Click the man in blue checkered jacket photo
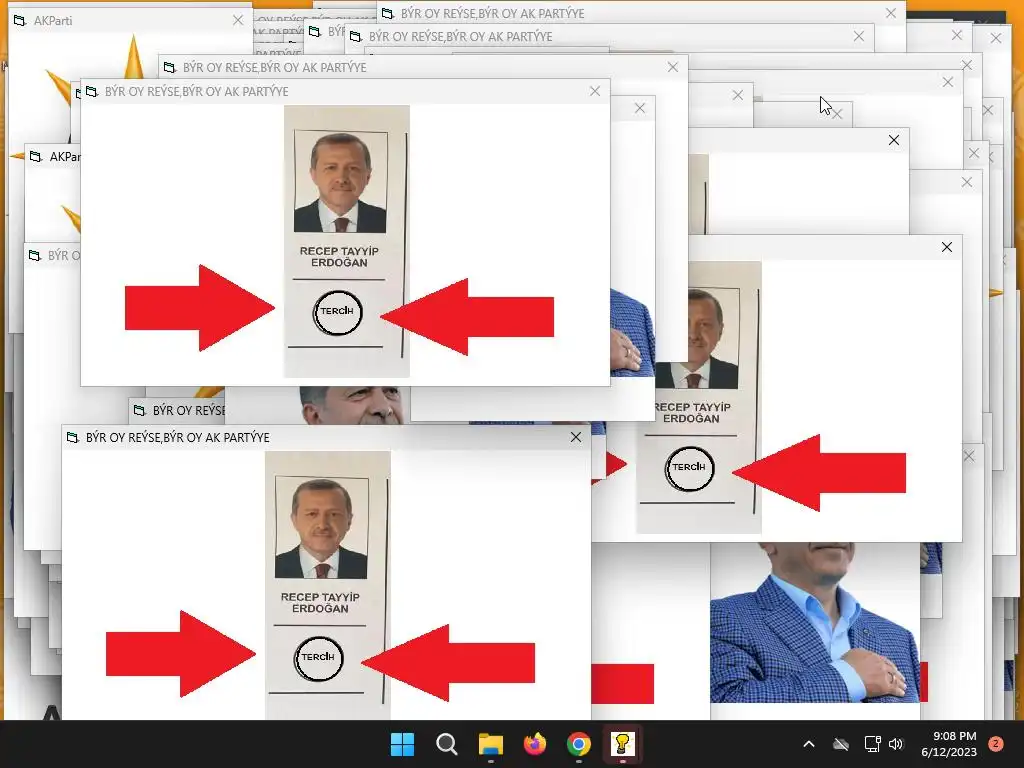 (x=815, y=622)
